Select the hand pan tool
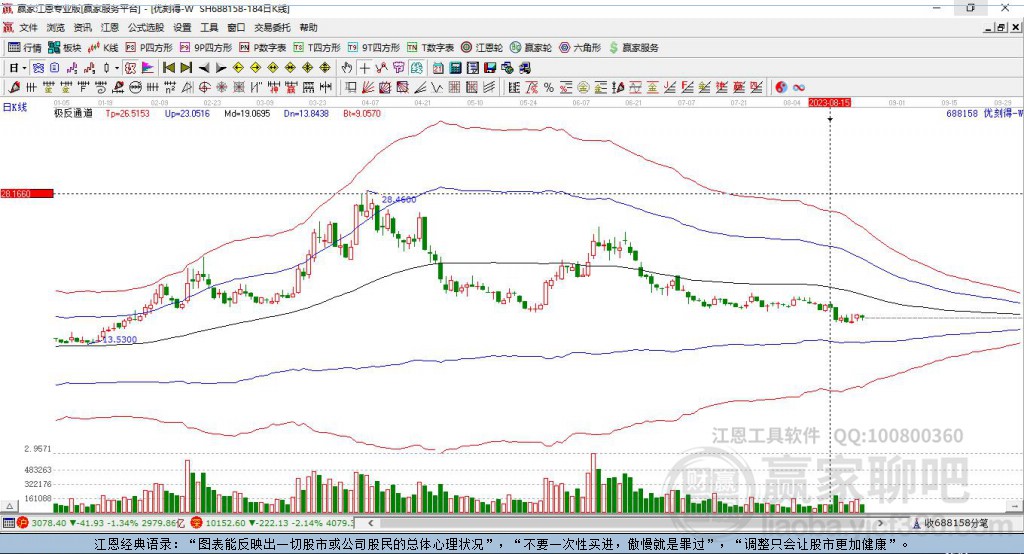Screen dimensions: 1024x554 [347, 68]
